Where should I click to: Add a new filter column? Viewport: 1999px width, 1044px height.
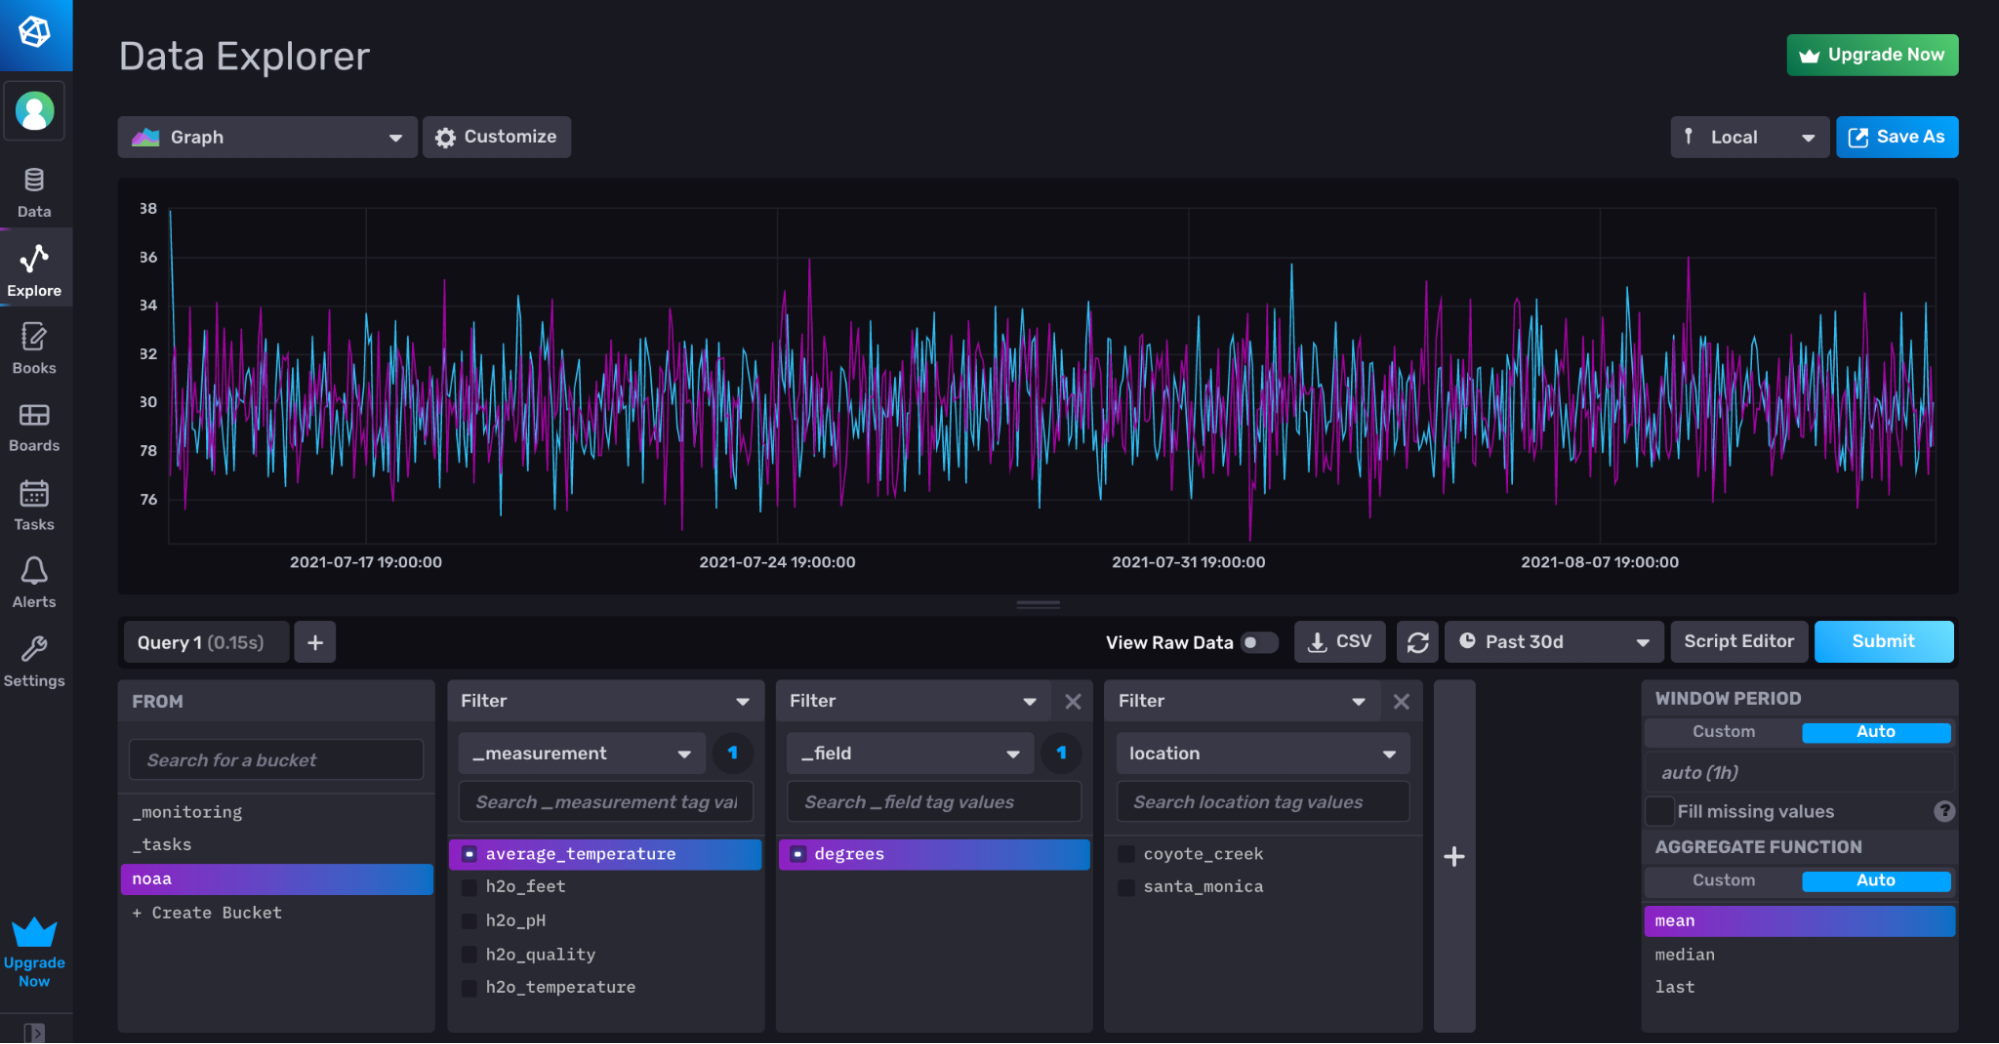1454,856
